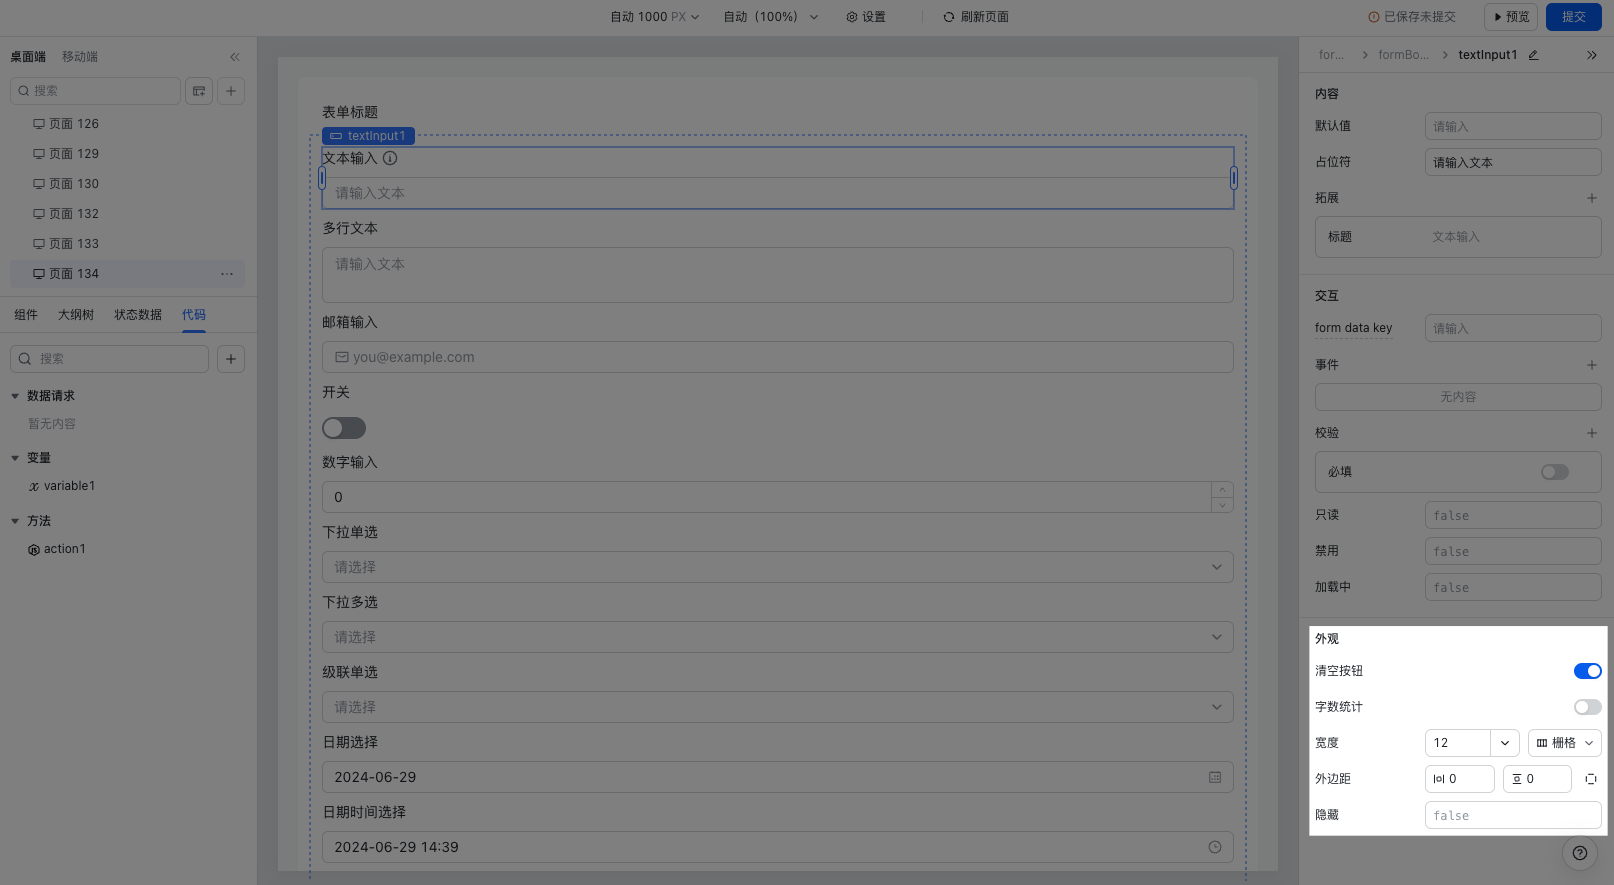
Task: Click the 设置 gear in top bar
Action: click(866, 17)
